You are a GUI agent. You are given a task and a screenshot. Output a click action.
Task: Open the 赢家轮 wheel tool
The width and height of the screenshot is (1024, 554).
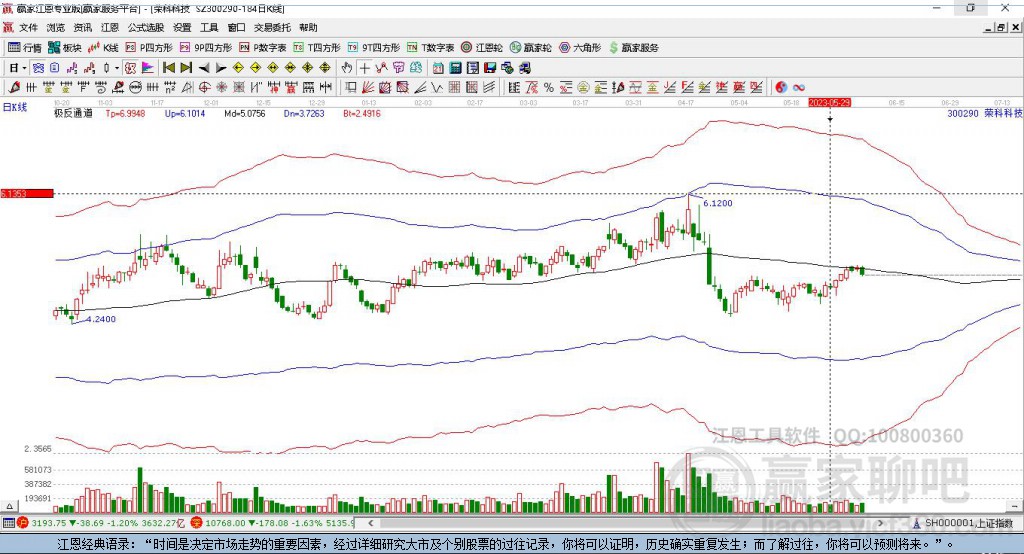pos(531,48)
